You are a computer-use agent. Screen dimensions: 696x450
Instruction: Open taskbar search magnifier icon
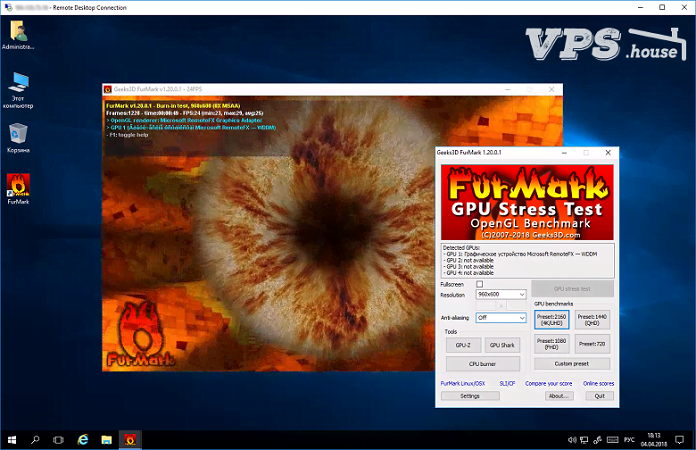click(x=35, y=438)
